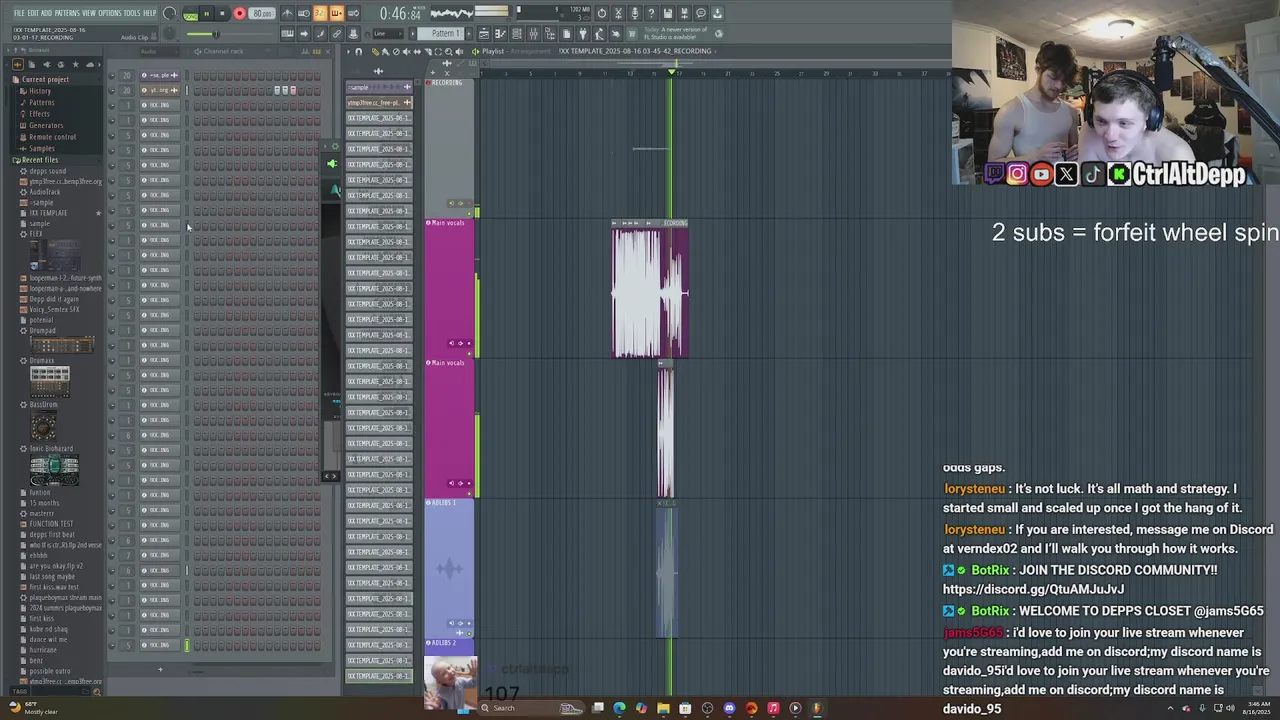Open the Mixer view from toolbar
Screen dimensions: 1280x720
point(533,34)
